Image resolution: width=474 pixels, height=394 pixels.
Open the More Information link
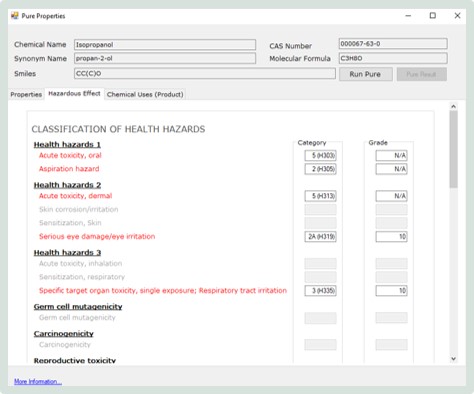click(38, 381)
